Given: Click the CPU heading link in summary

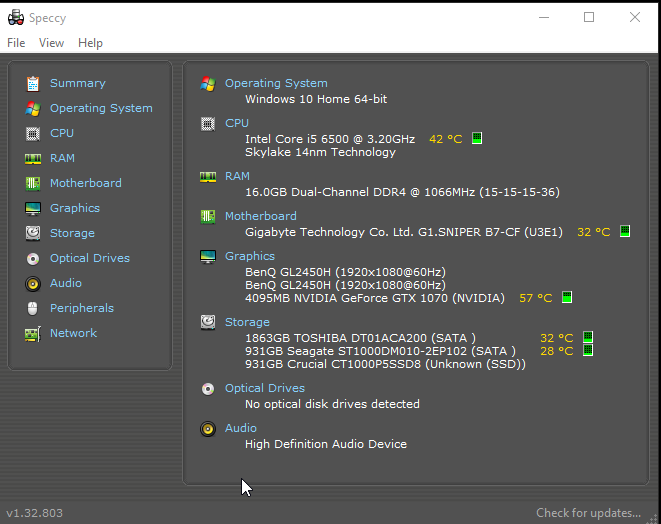Looking at the screenshot, I should [x=237, y=124].
